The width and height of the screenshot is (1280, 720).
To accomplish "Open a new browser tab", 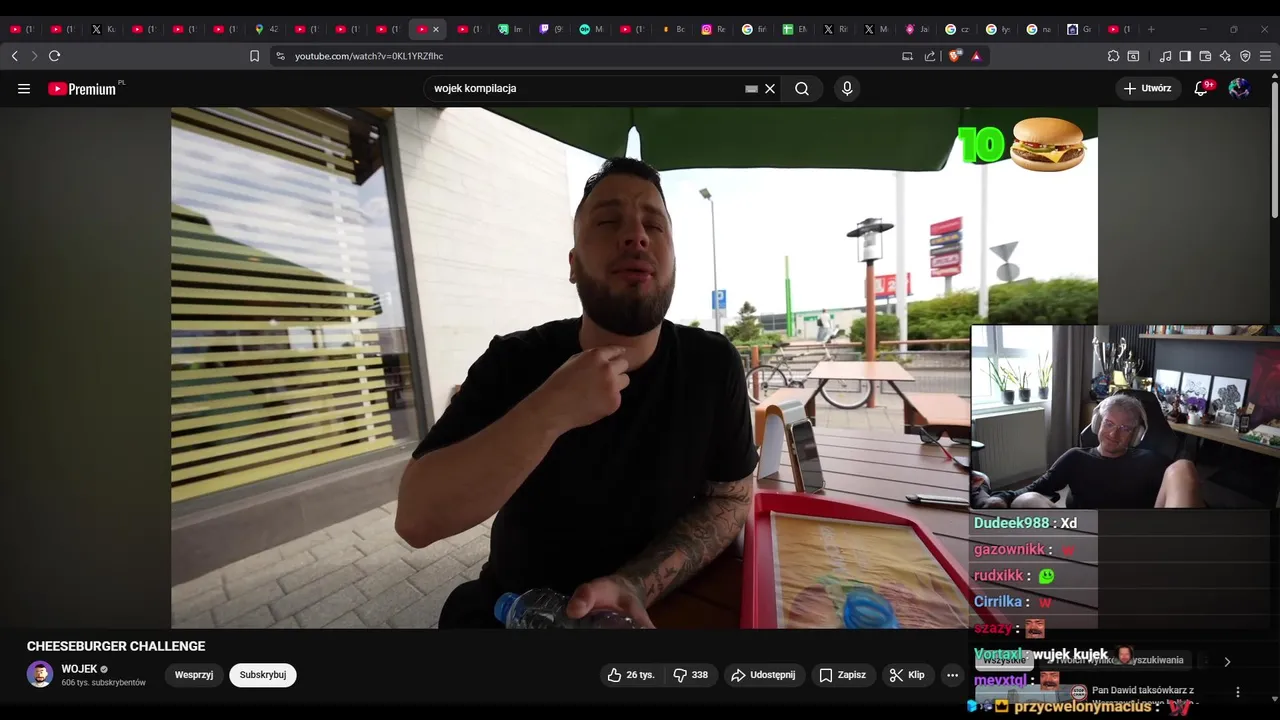I will (1151, 29).
